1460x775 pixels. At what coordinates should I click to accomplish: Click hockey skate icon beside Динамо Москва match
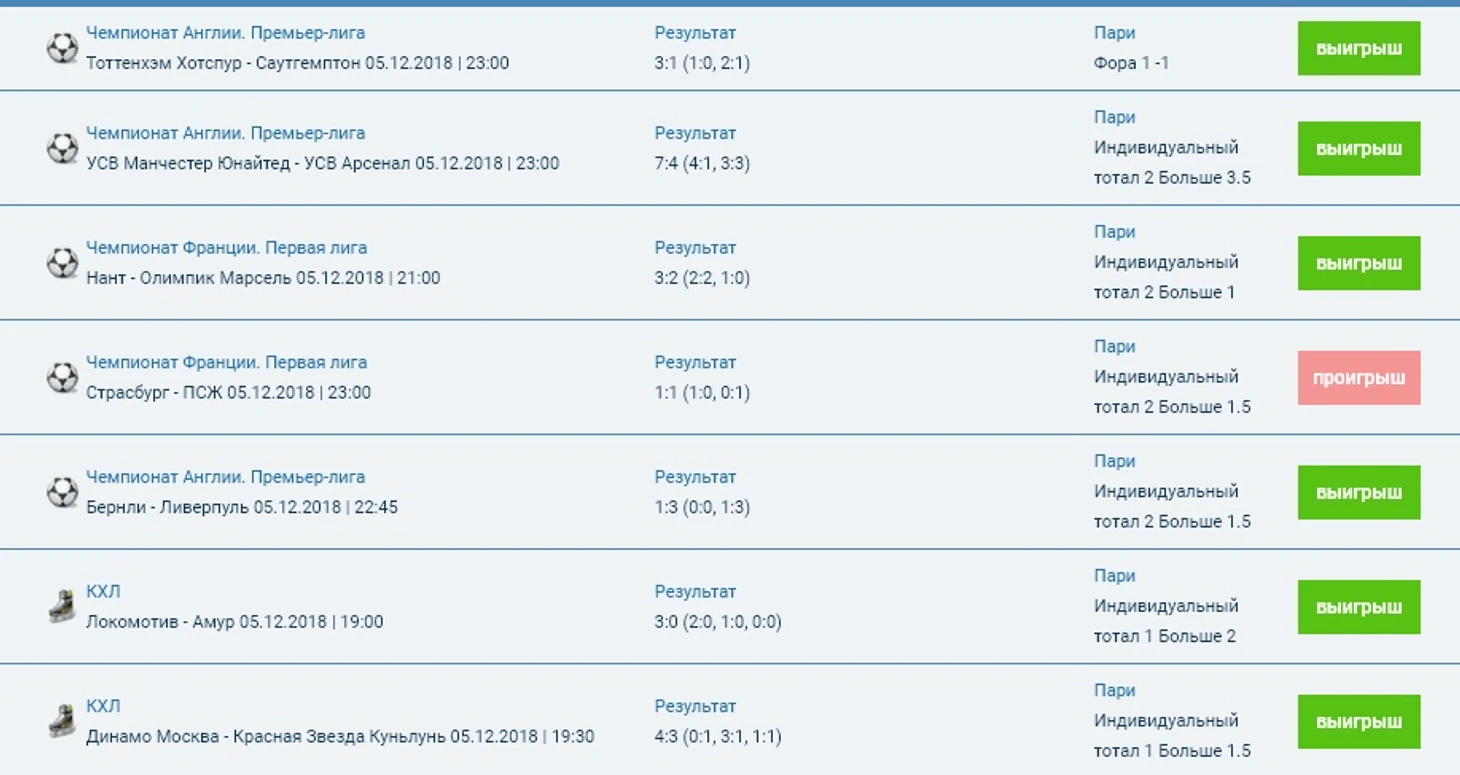click(62, 721)
